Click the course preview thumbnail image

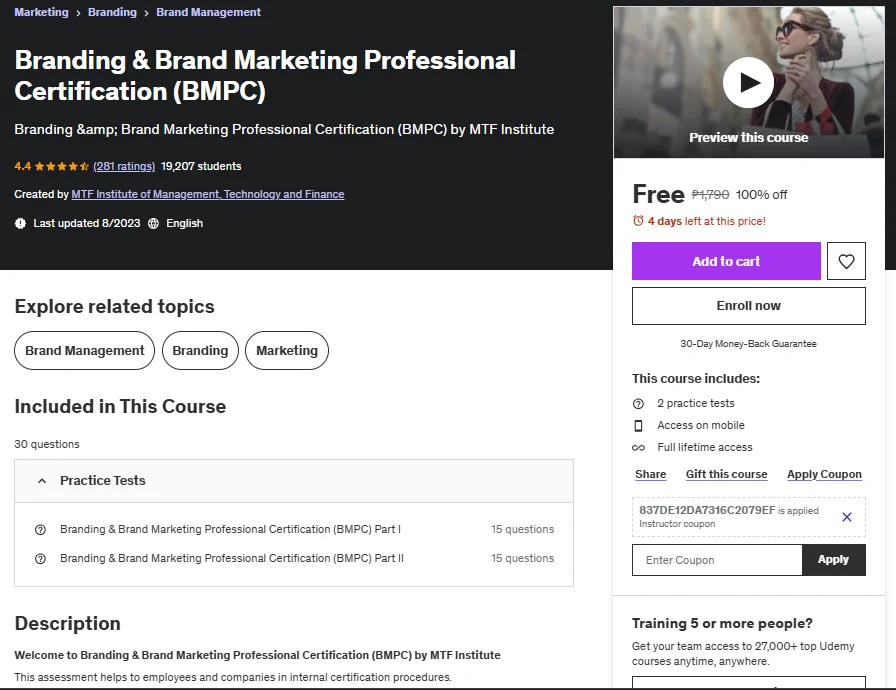[749, 82]
